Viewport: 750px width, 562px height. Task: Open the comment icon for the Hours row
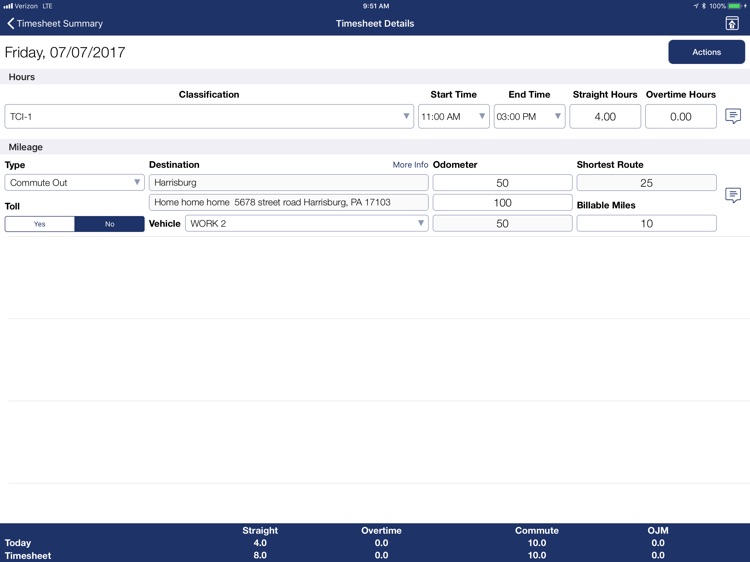tap(733, 116)
